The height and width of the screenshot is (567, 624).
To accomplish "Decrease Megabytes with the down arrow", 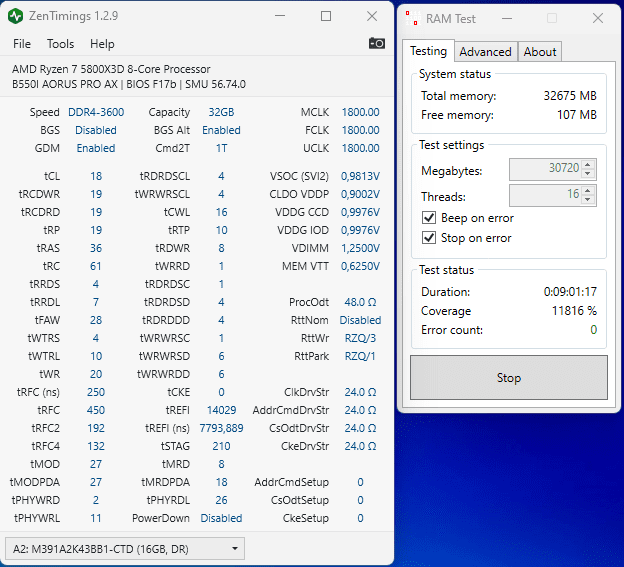I will point(588,174).
